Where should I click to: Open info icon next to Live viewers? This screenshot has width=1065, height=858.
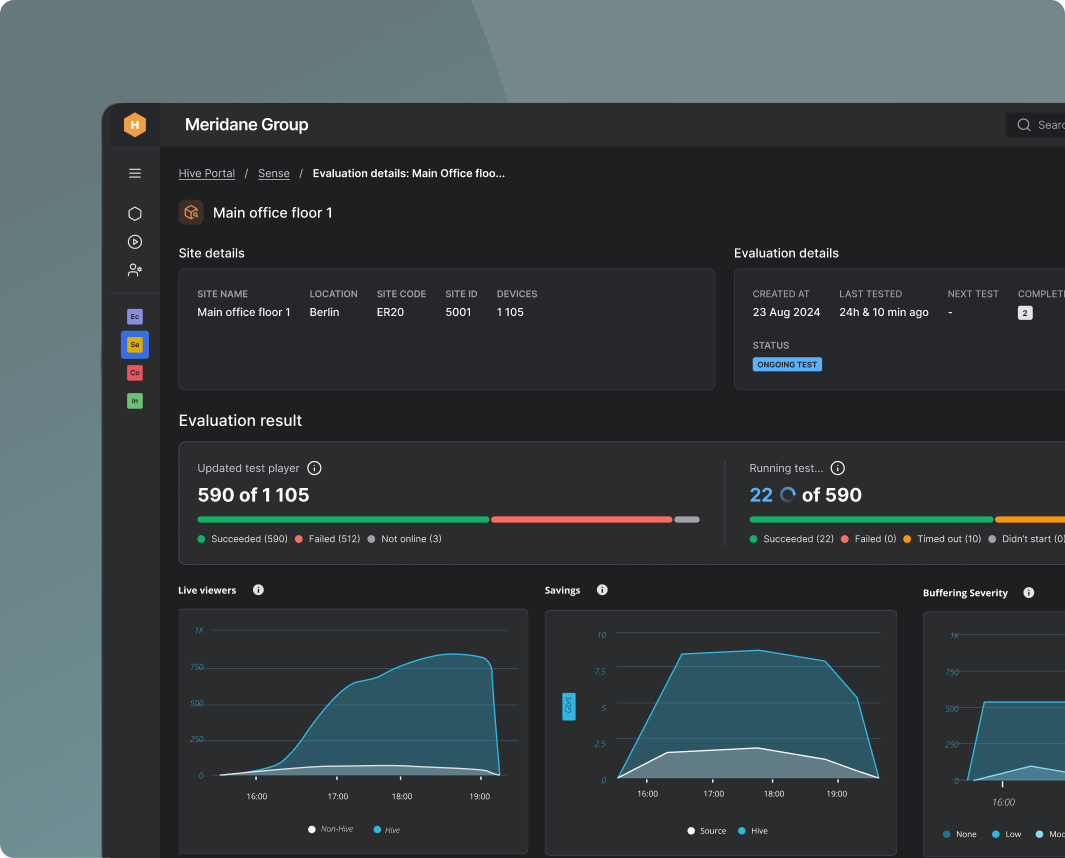258,590
